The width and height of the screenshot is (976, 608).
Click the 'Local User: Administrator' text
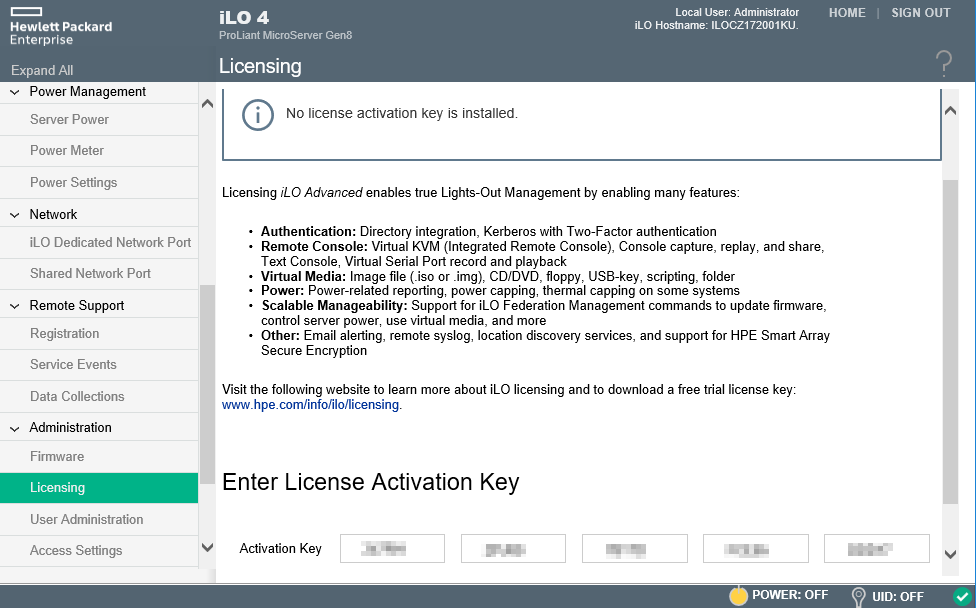(x=737, y=12)
